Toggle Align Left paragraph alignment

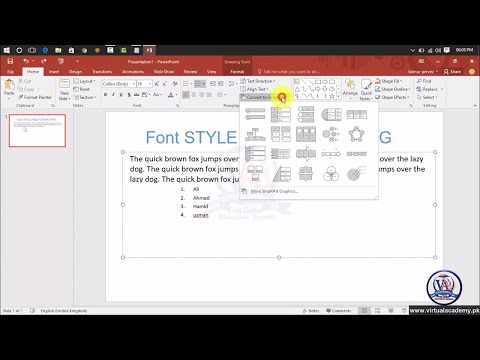pos(186,95)
